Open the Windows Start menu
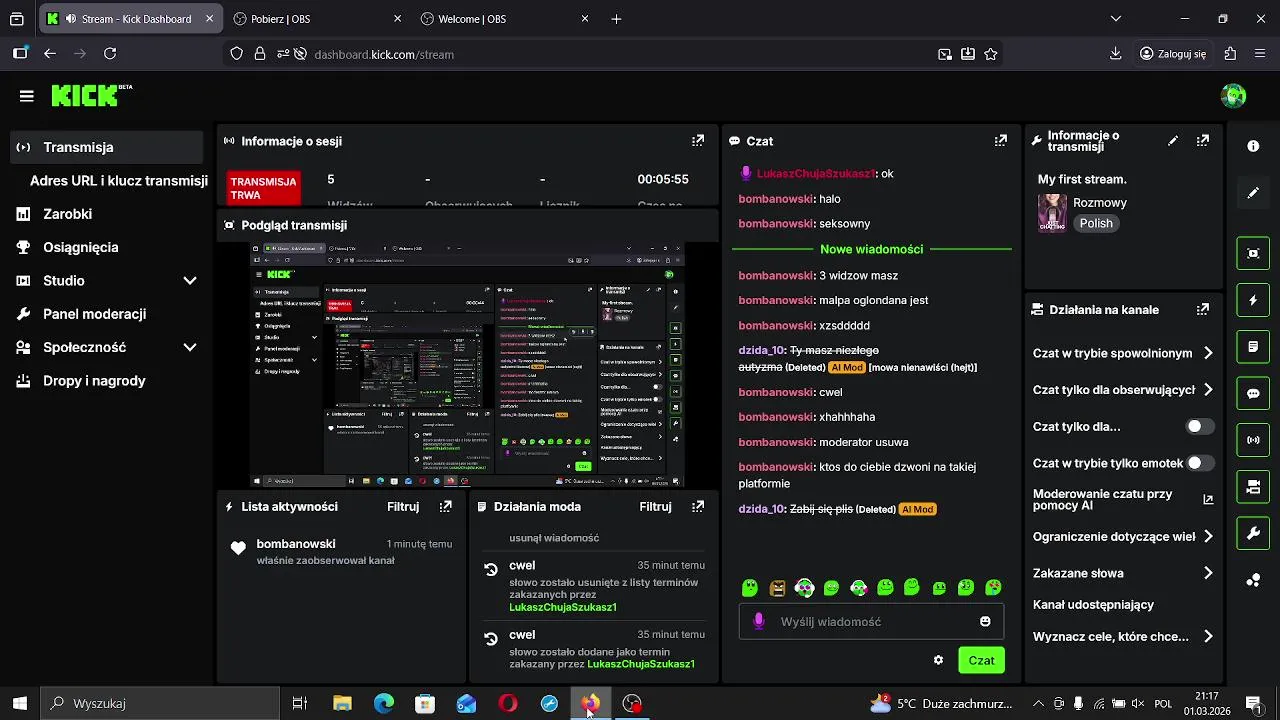The image size is (1280, 720). [x=19, y=704]
